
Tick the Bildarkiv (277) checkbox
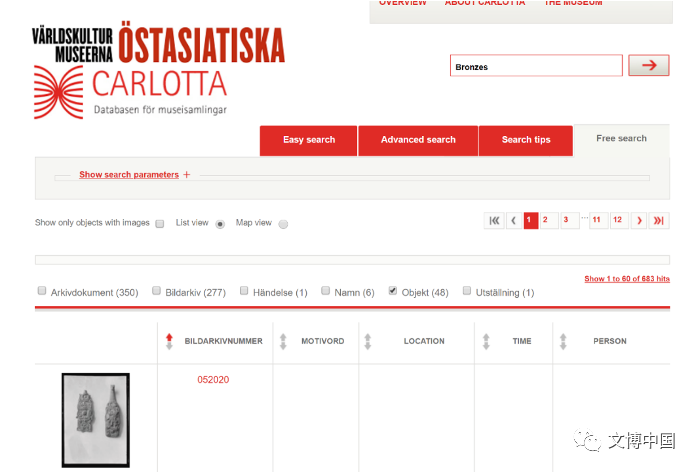[156, 291]
